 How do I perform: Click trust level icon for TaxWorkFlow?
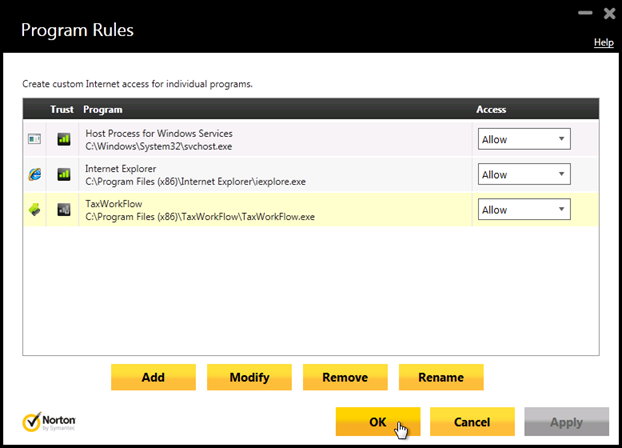pos(64,209)
